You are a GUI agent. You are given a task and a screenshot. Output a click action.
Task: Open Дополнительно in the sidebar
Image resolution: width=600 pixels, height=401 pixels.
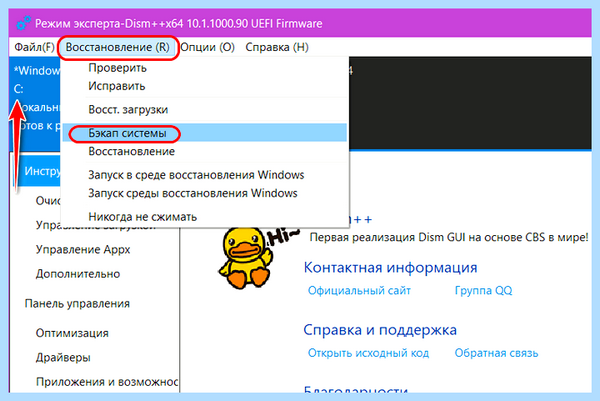point(78,274)
